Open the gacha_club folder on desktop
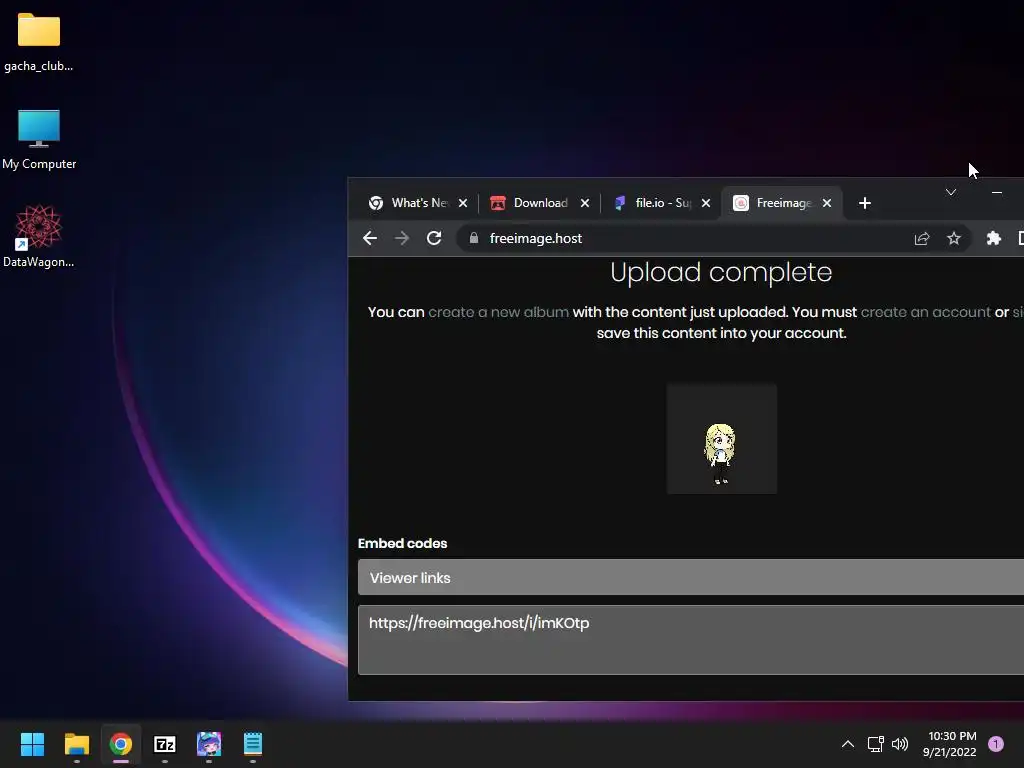The width and height of the screenshot is (1024, 768). point(39,42)
